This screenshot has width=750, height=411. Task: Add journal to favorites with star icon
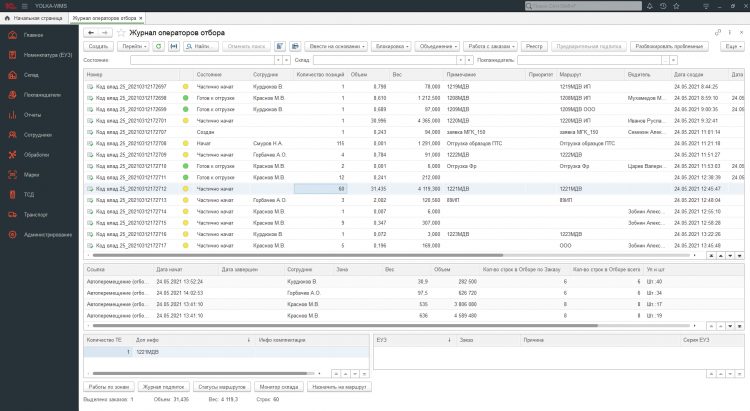tap(121, 32)
